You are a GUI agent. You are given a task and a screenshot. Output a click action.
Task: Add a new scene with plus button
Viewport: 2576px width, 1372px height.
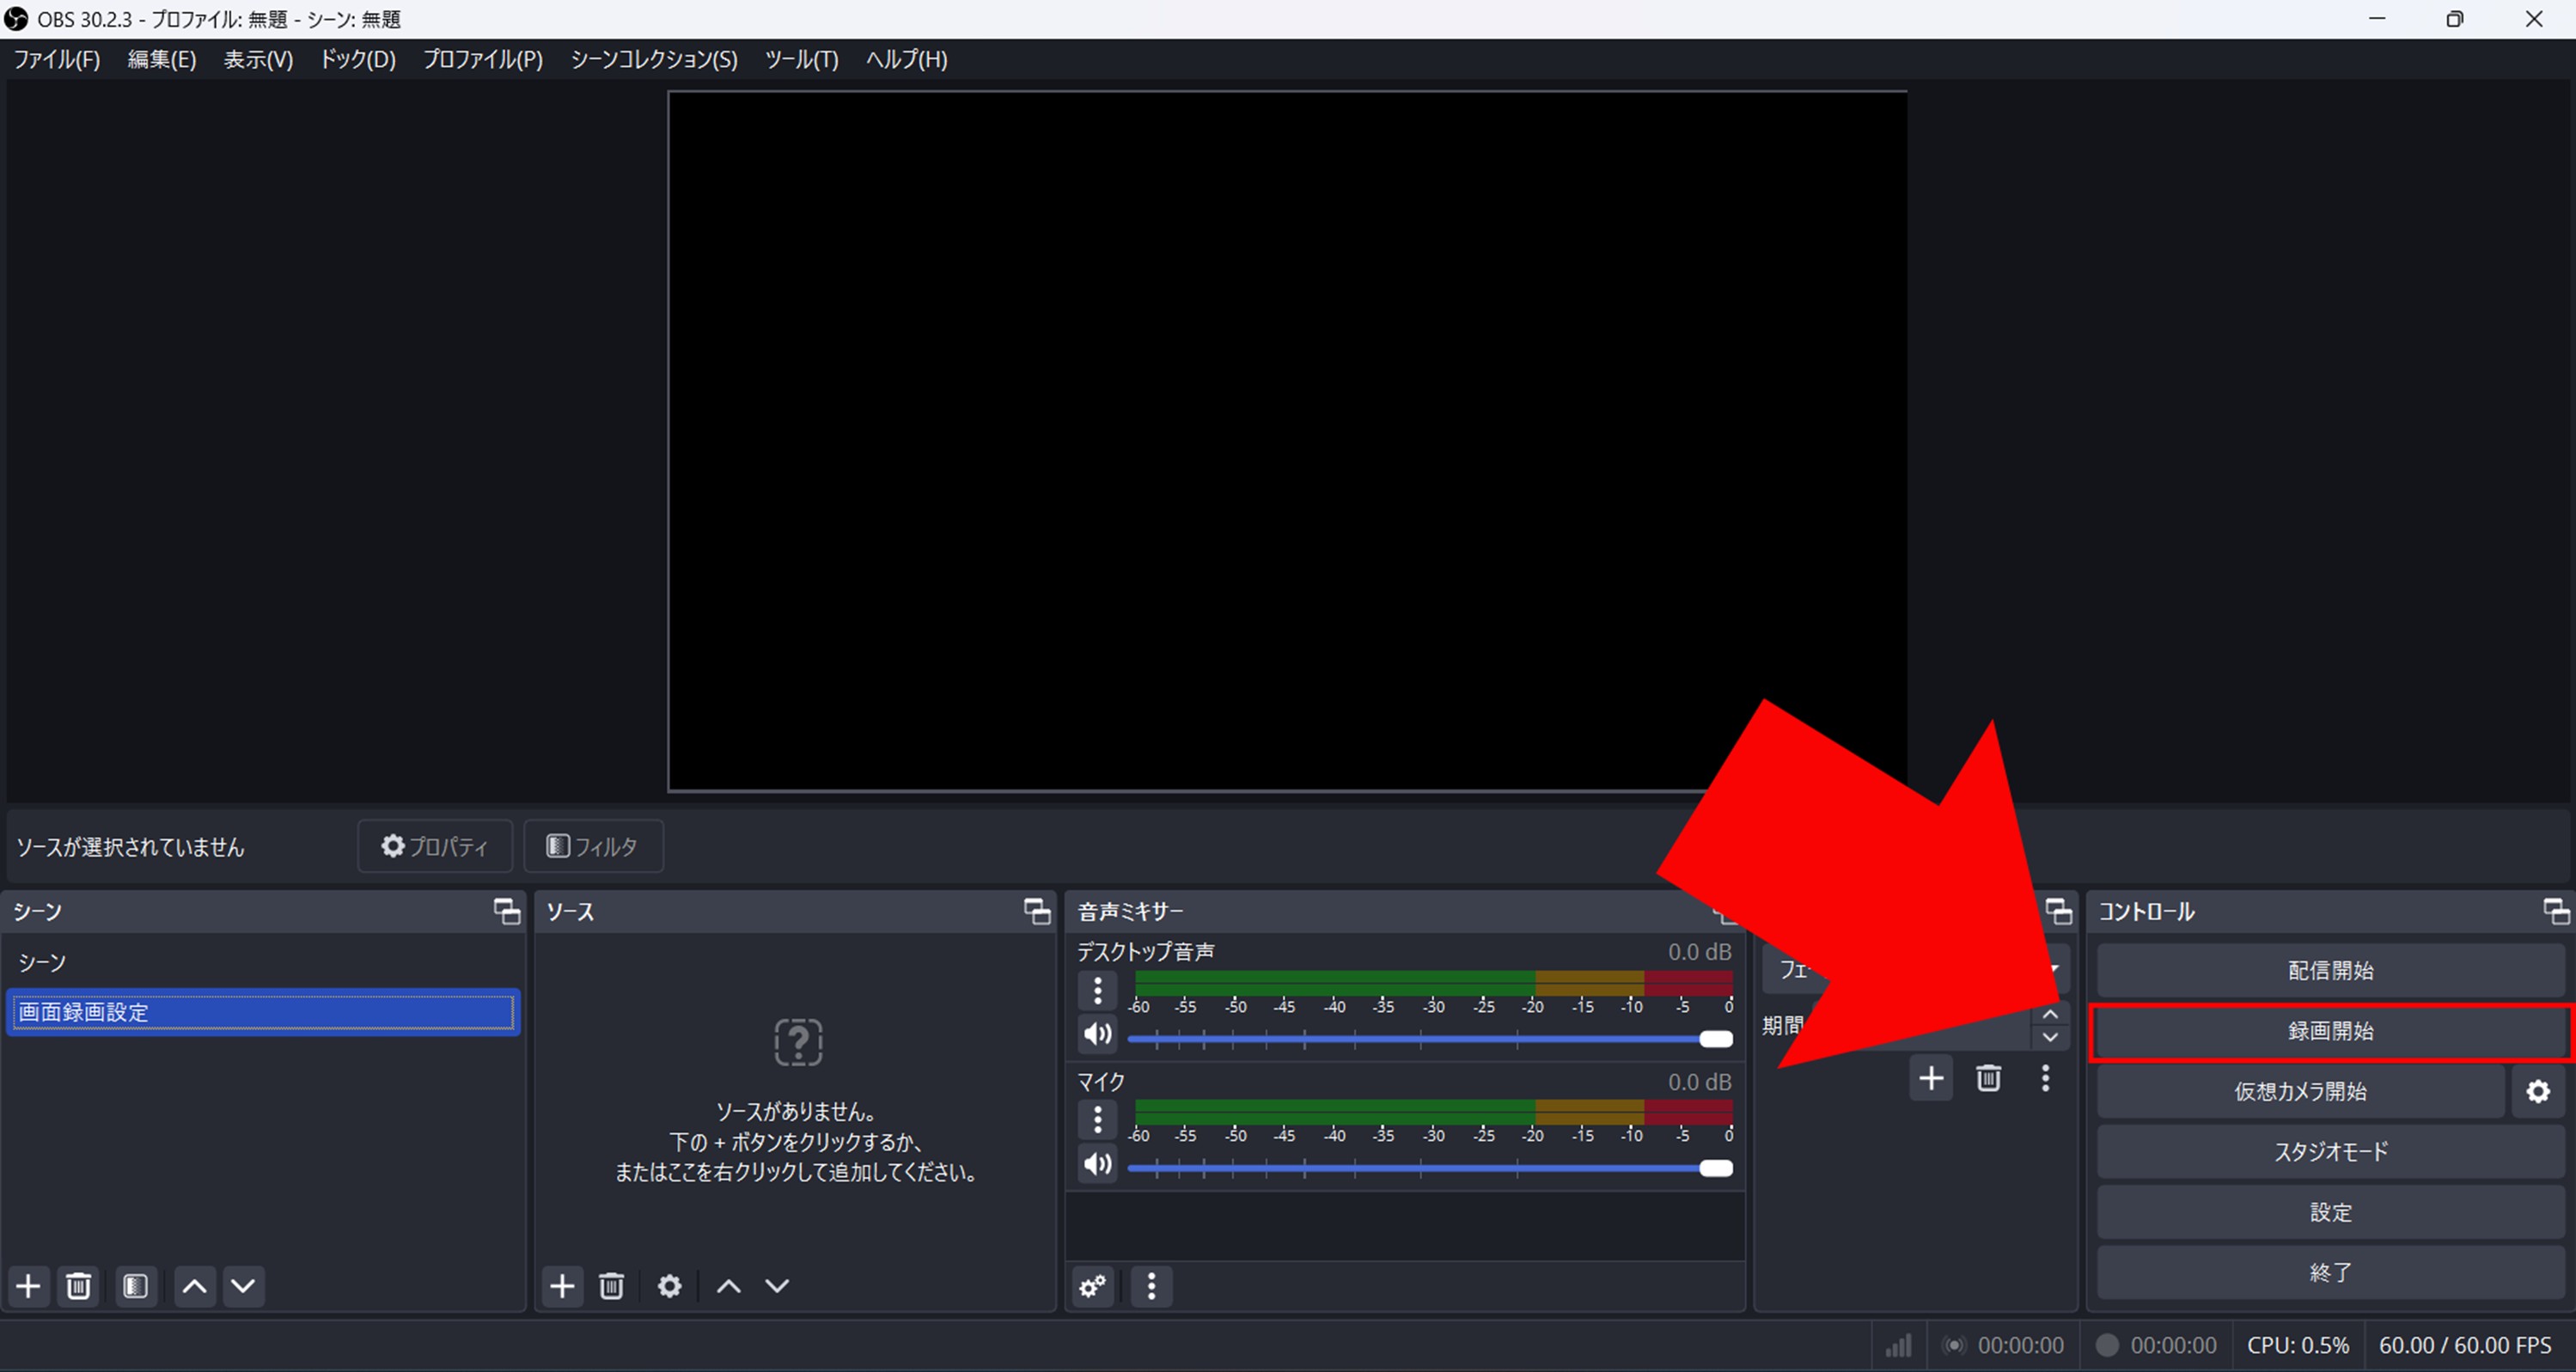[x=29, y=1286]
